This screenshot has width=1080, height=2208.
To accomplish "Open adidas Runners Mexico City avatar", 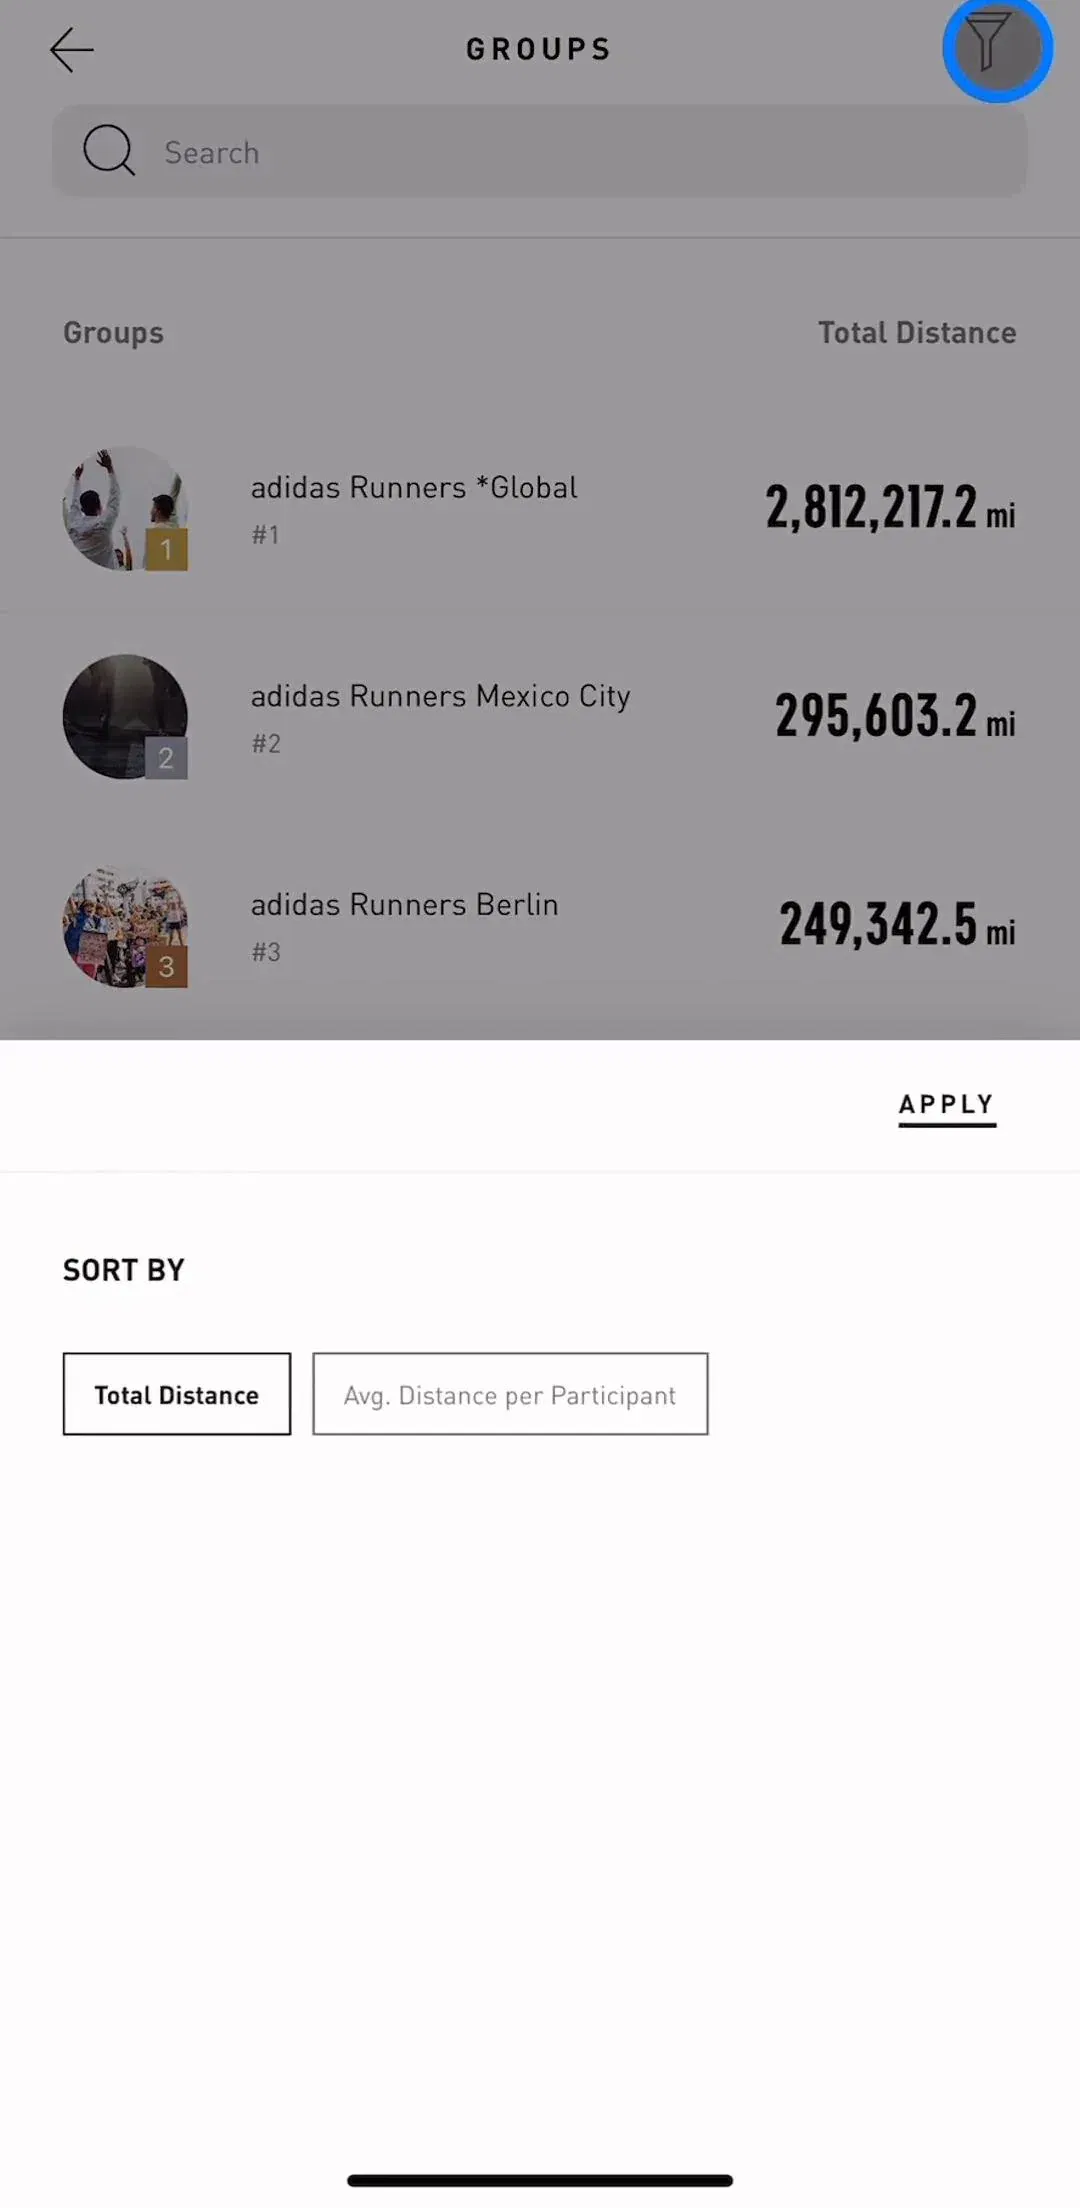I will tap(125, 716).
